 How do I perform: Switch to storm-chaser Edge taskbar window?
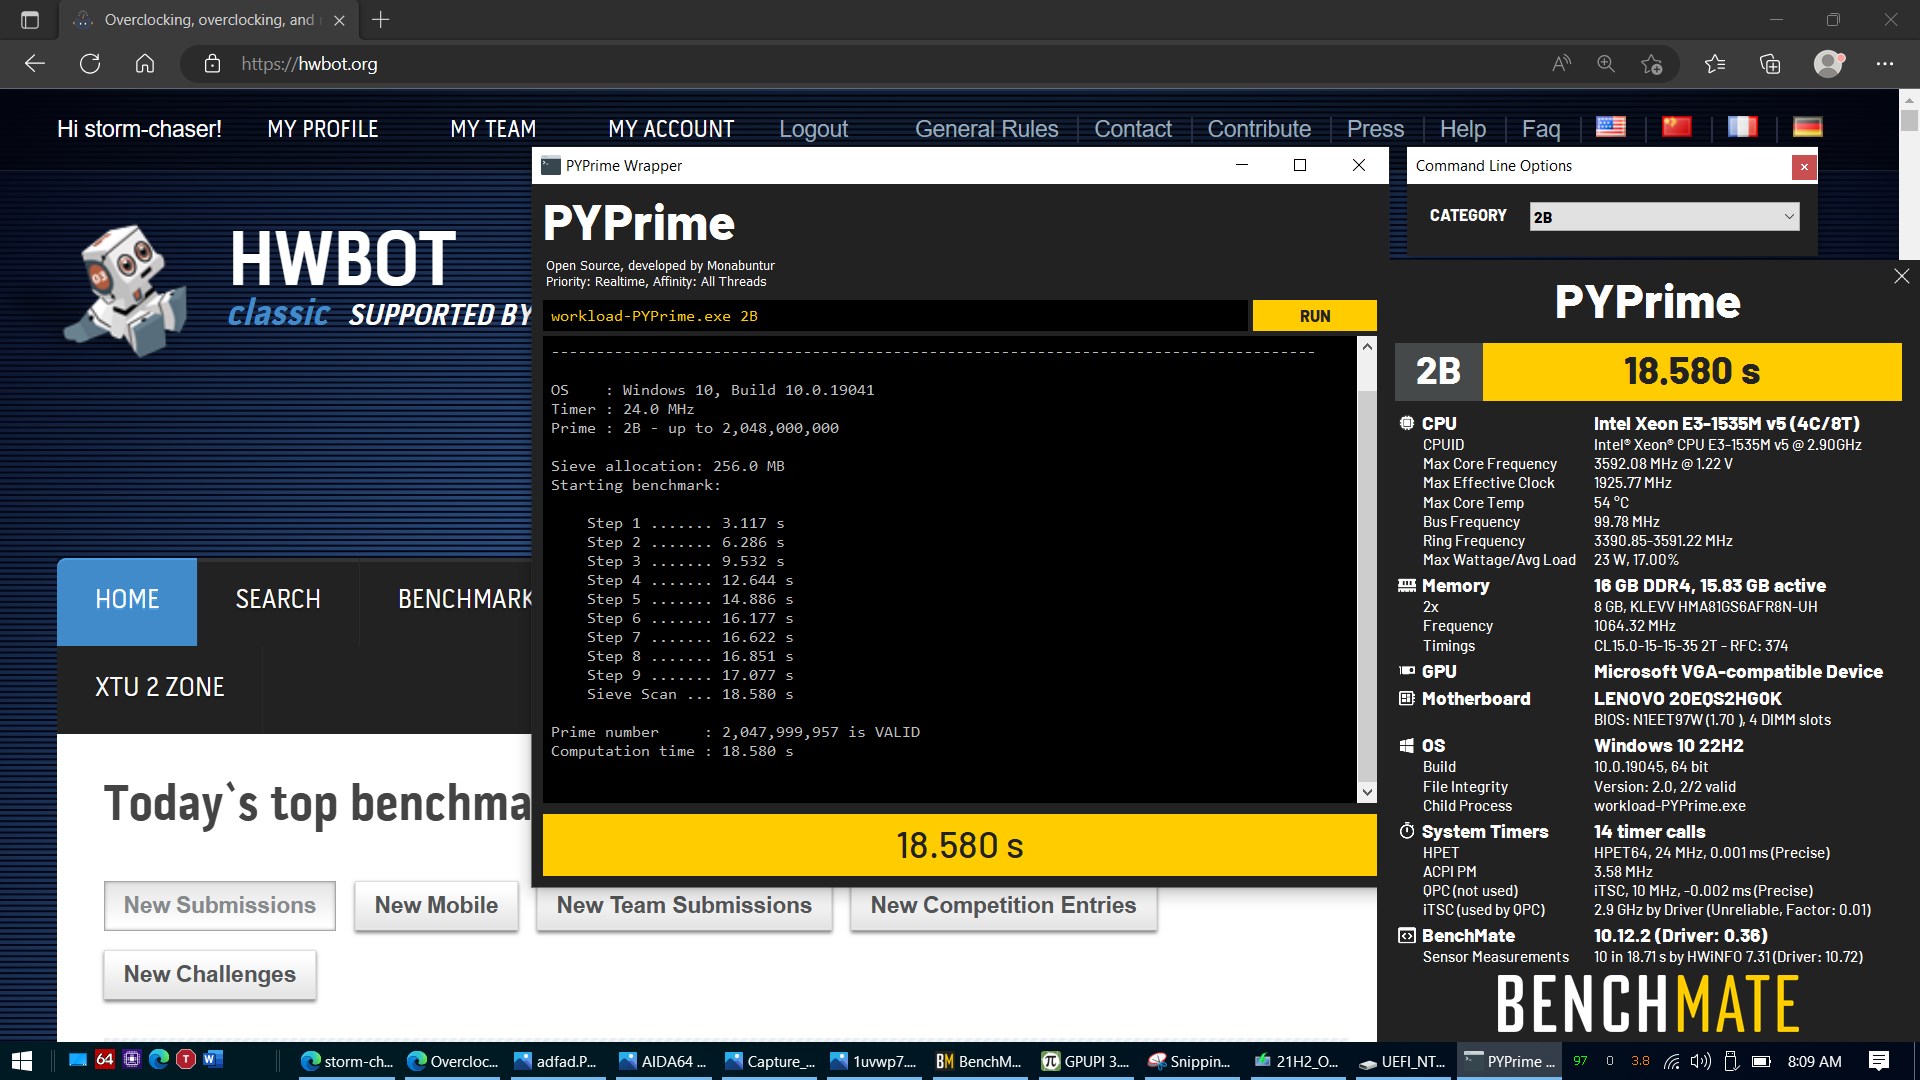pos(347,1062)
